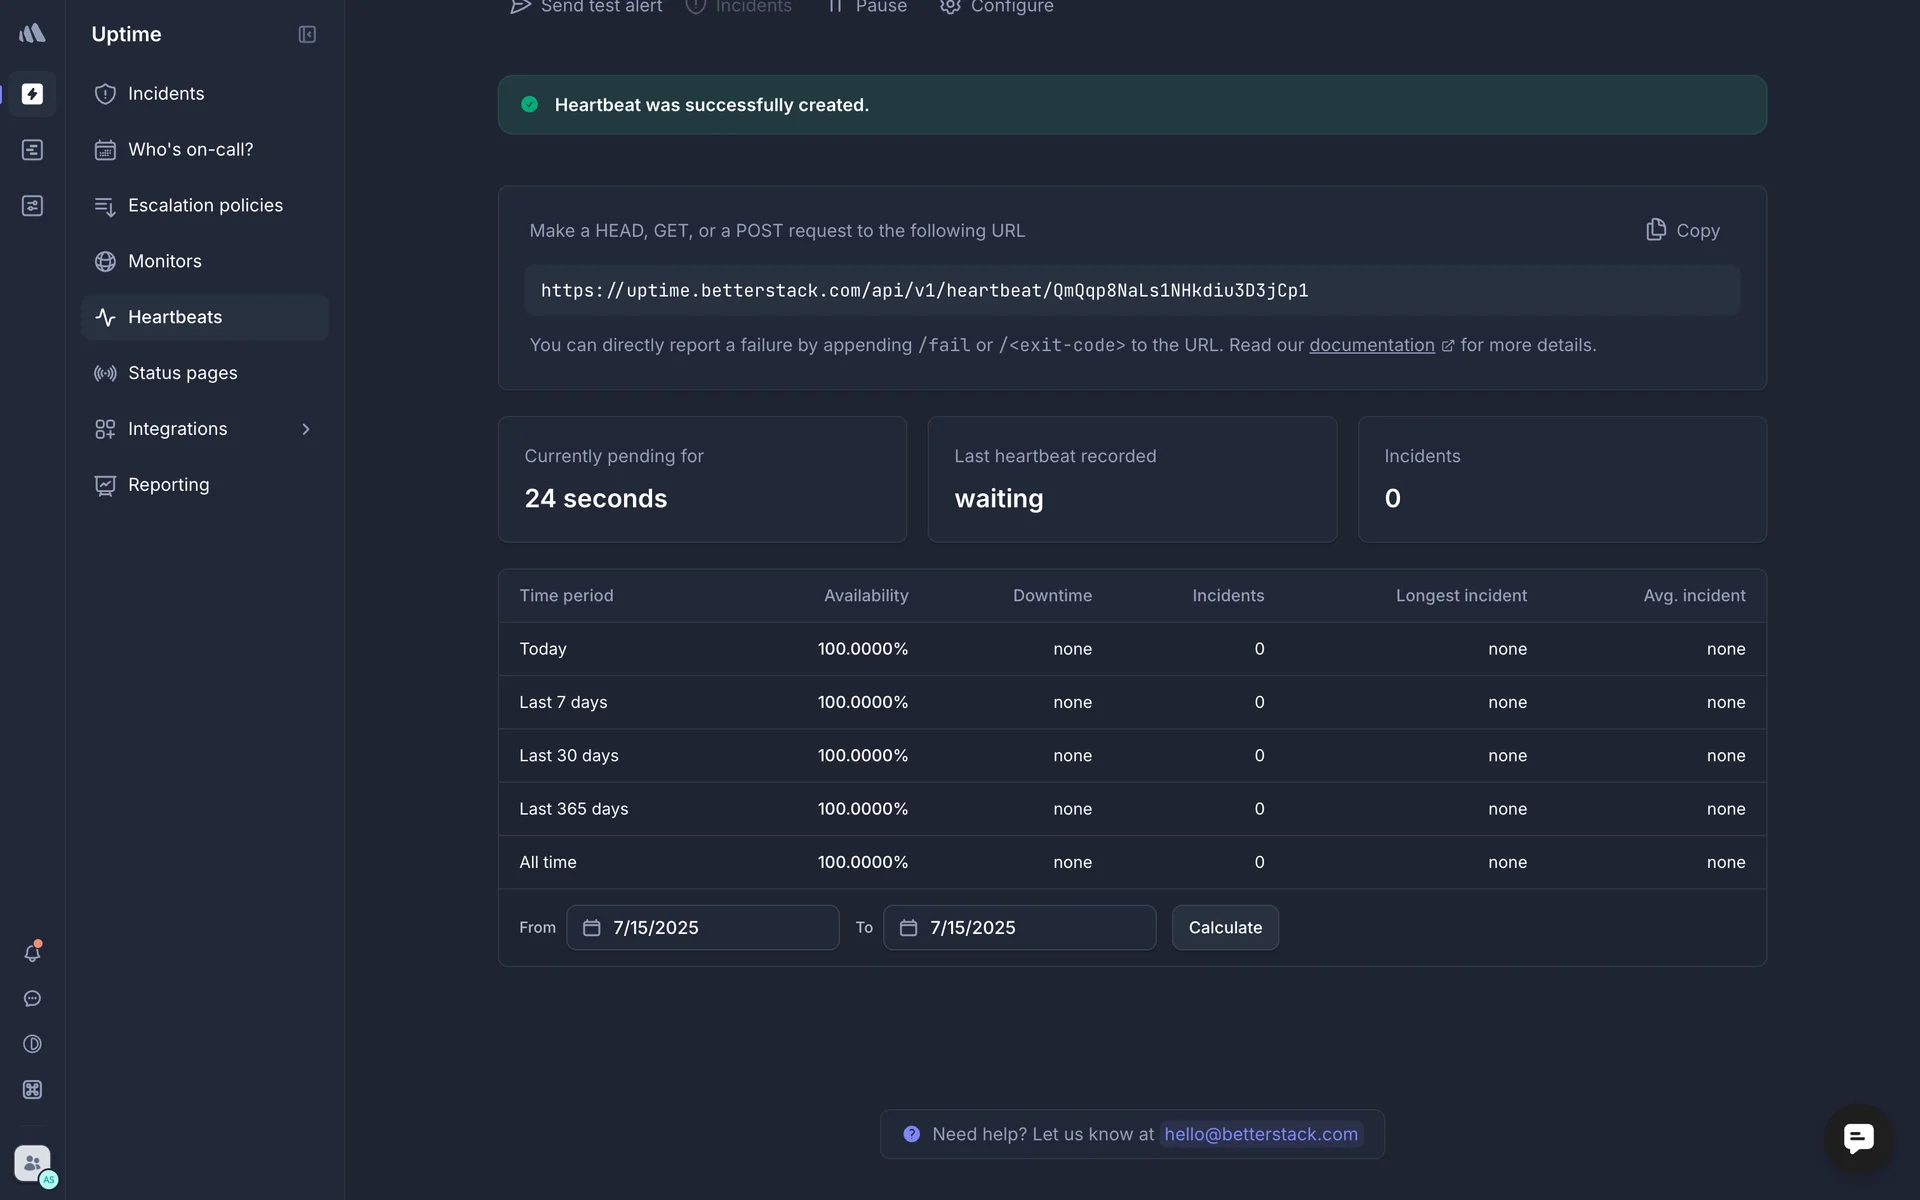This screenshot has width=1920, height=1200.
Task: Click the hello@betterstack.com email link
Action: coord(1260,1134)
